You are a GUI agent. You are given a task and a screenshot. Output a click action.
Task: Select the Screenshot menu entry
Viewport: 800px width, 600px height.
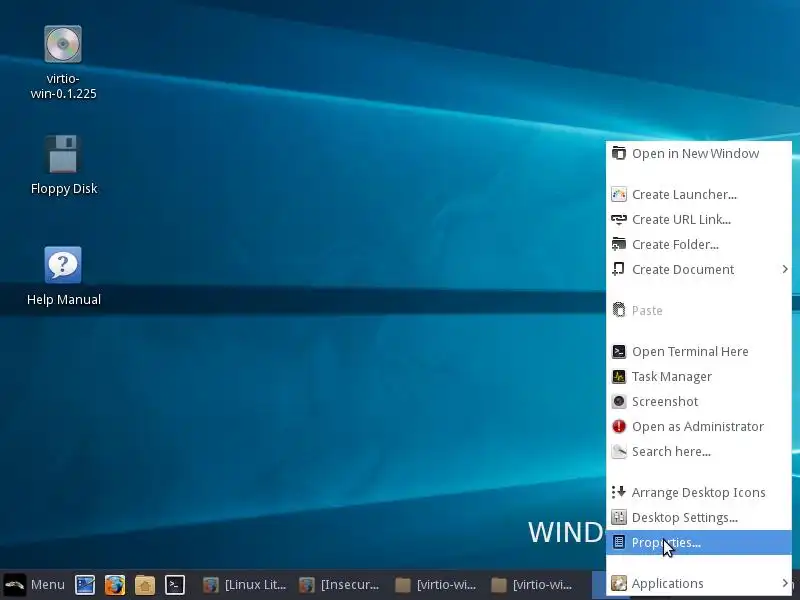pos(698,402)
